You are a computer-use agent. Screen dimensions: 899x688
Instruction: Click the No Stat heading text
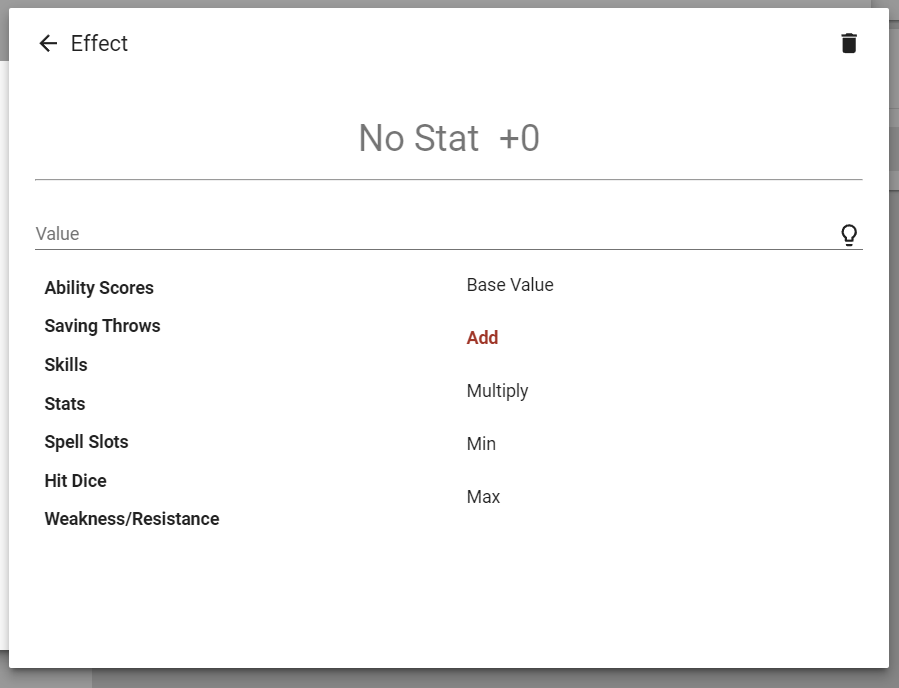pos(419,138)
